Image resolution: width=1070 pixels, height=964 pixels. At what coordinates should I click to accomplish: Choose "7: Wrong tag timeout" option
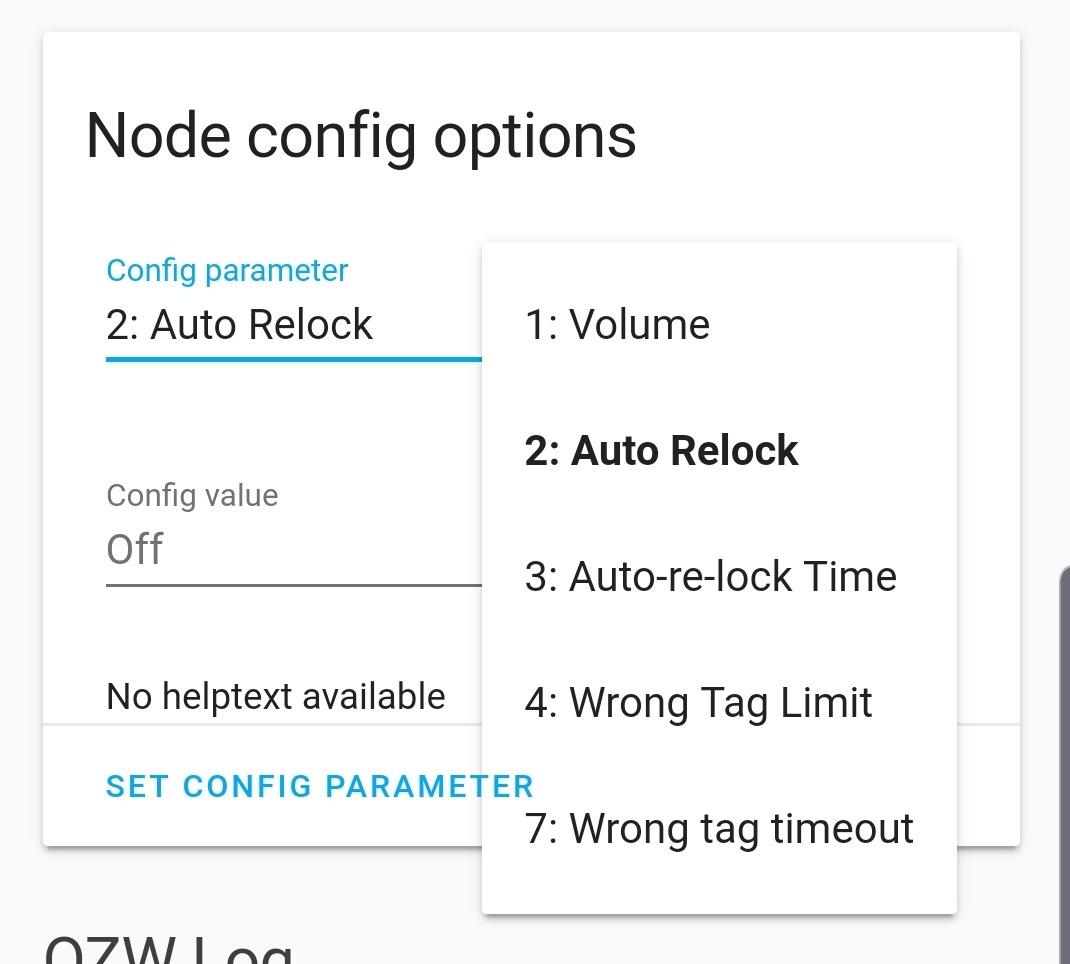[x=718, y=828]
